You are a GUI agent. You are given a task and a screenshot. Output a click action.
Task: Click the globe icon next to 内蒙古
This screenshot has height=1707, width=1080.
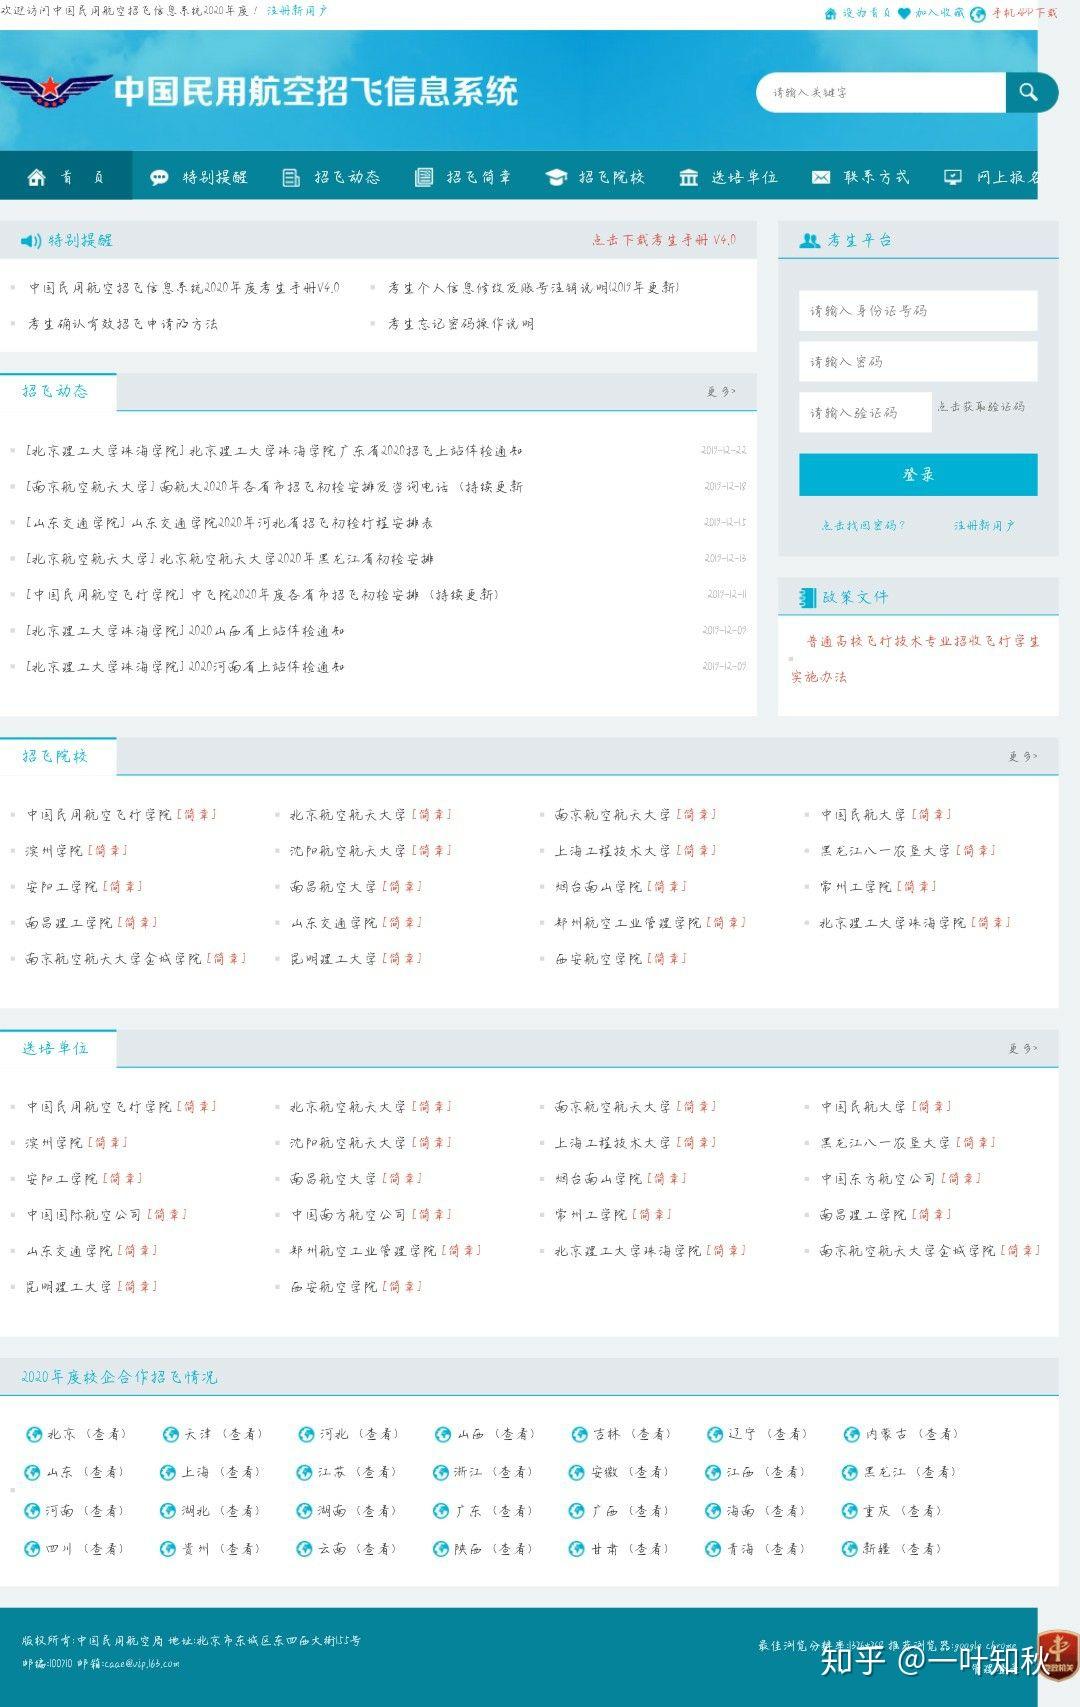[852, 1434]
